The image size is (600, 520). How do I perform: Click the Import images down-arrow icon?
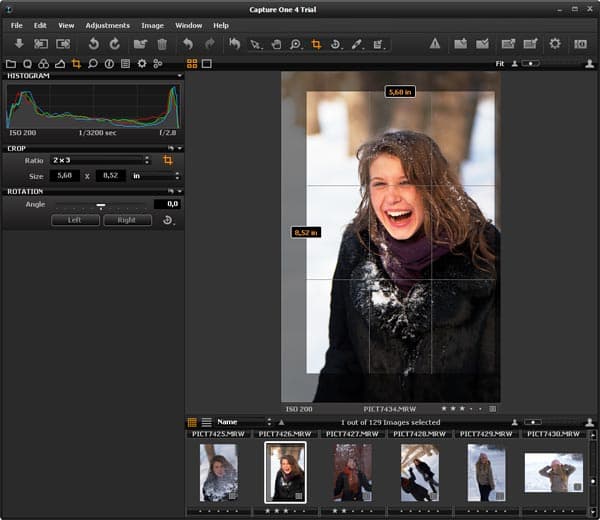[x=19, y=44]
